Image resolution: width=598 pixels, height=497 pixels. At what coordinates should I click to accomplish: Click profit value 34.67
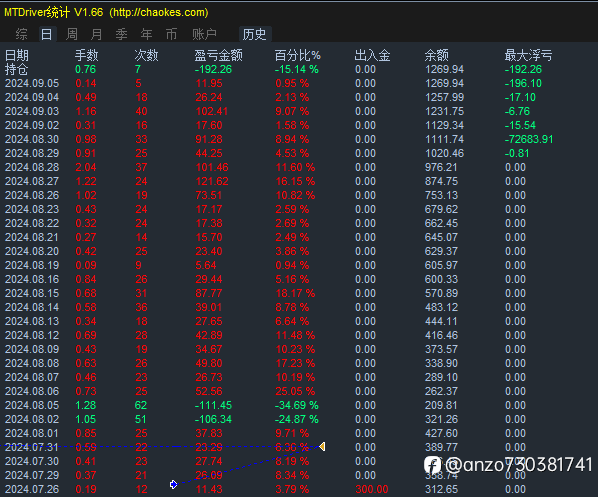pyautogui.click(x=209, y=349)
